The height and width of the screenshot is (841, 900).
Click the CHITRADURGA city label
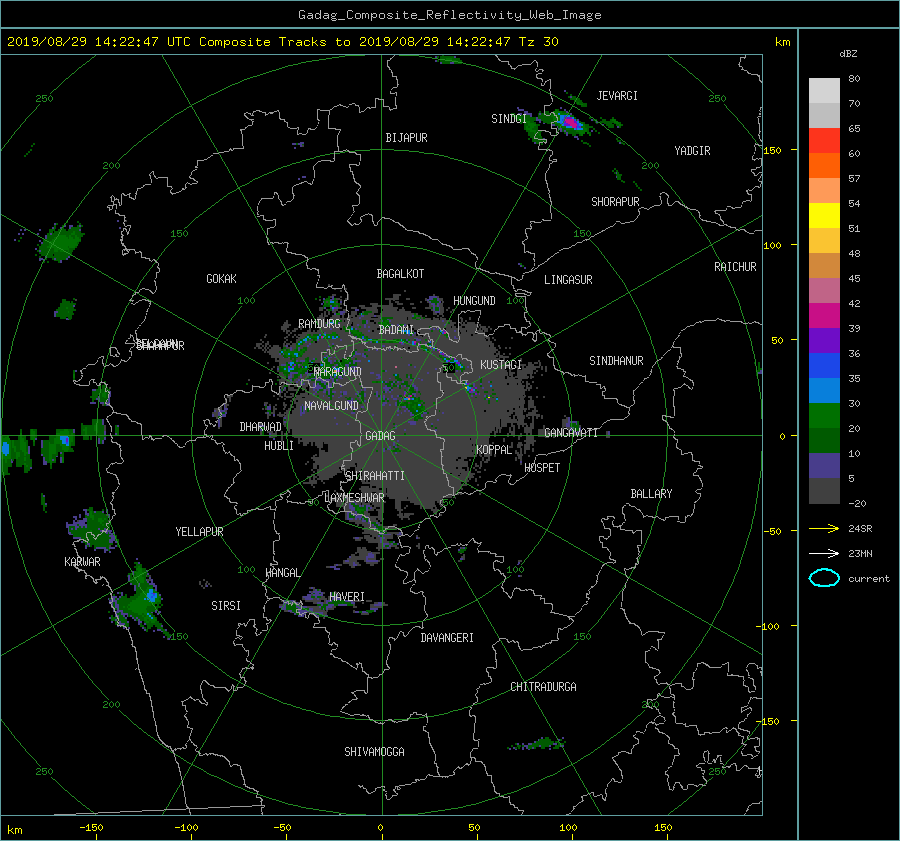point(543,687)
